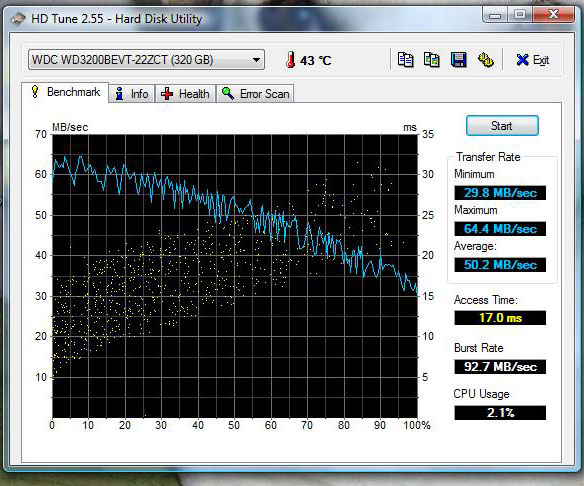The width and height of the screenshot is (584, 486).
Task: Click the blue X Exit icon
Action: pos(522,60)
